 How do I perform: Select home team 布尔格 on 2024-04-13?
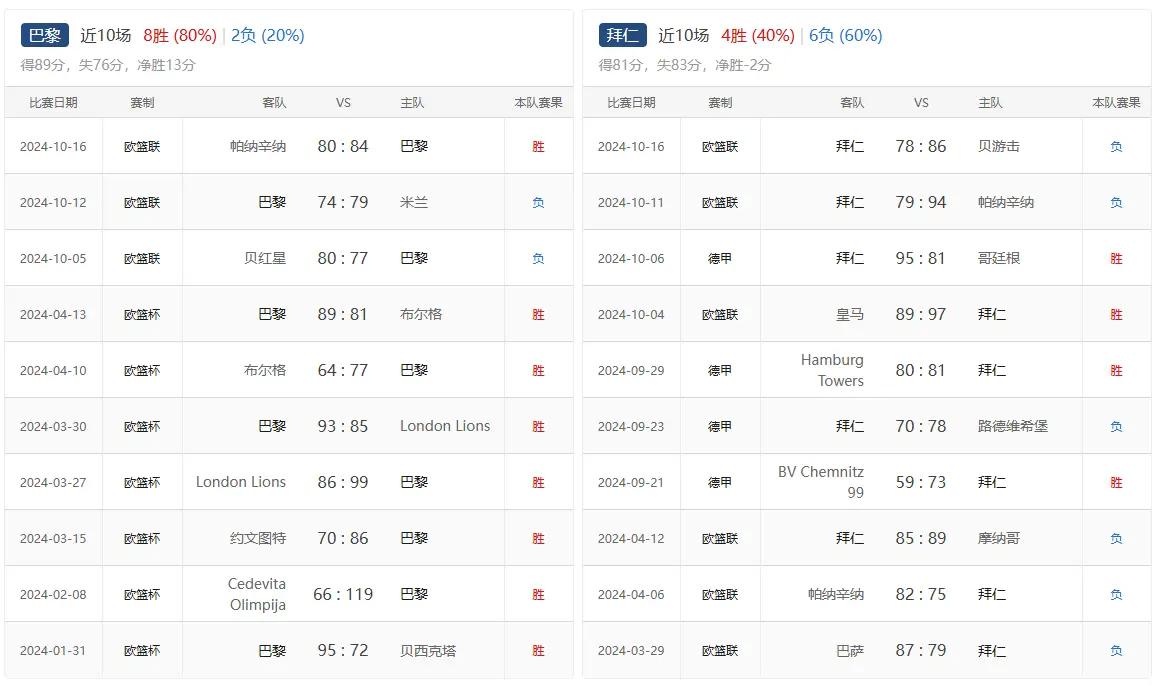pyautogui.click(x=421, y=314)
